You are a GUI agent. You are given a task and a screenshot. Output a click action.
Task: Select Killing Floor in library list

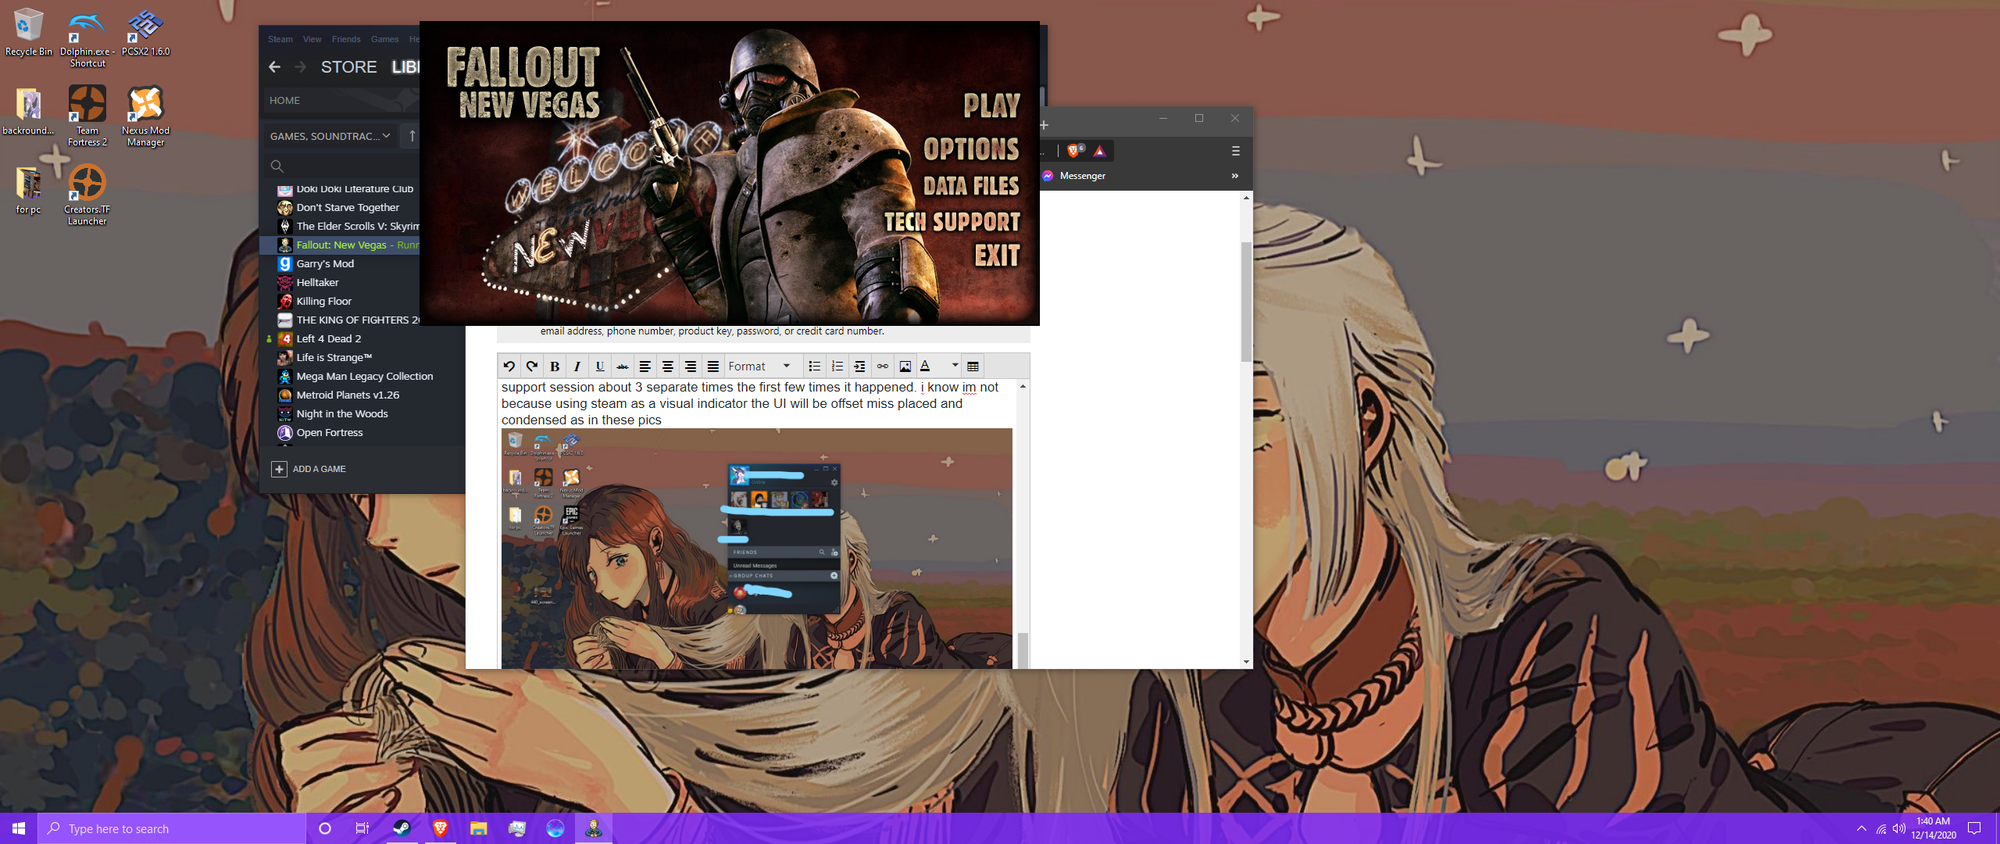(324, 301)
